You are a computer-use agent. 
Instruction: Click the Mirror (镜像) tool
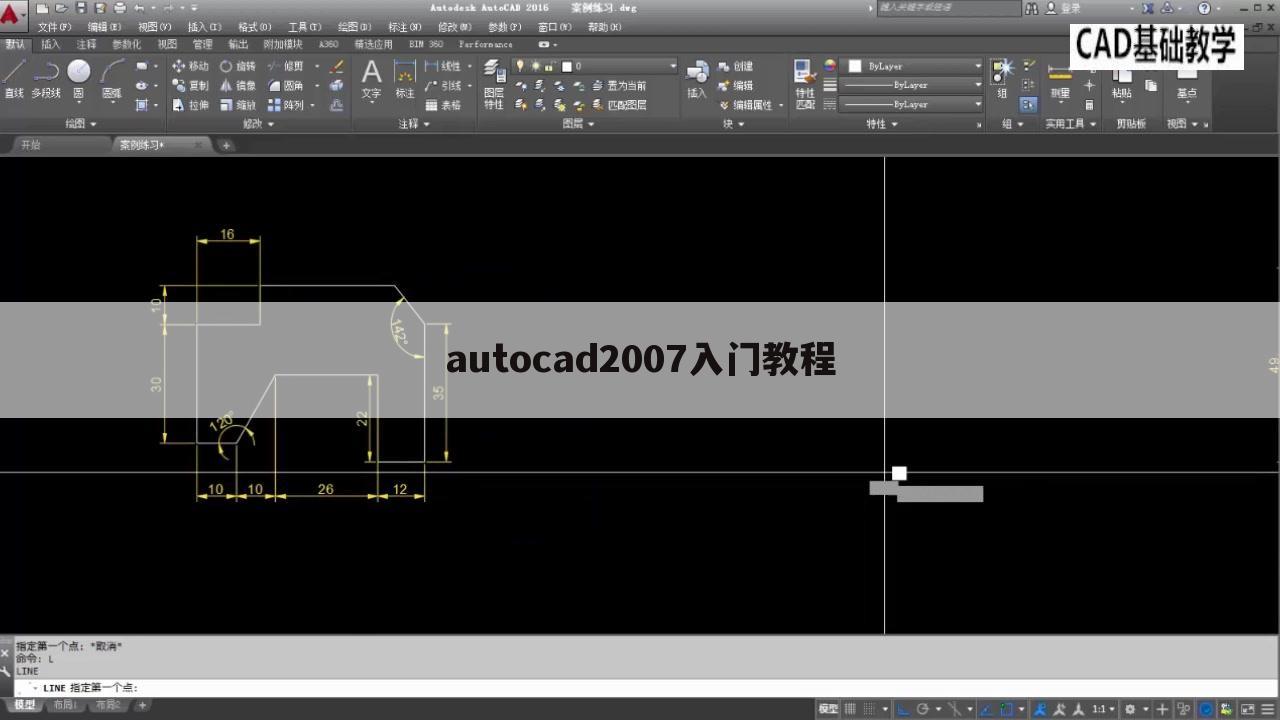click(x=238, y=85)
